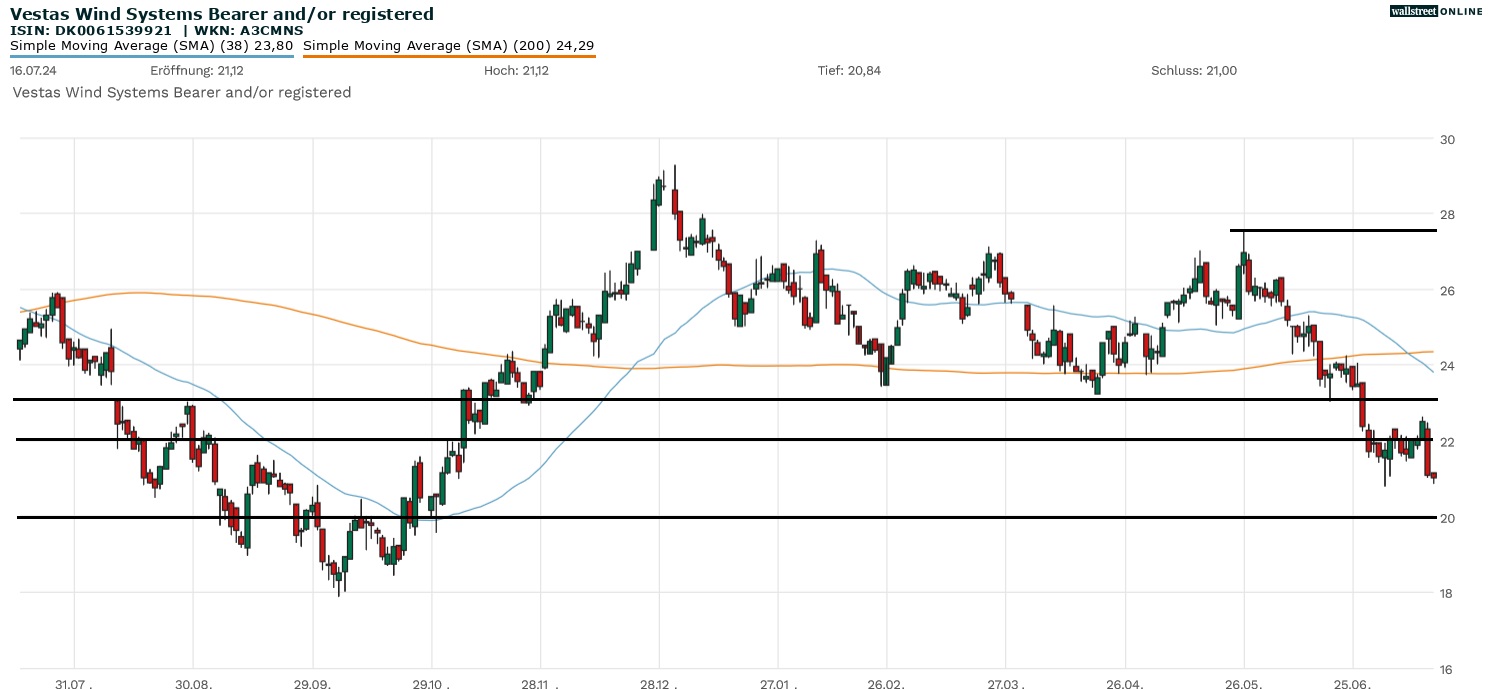Click the orange line under SMA (200)

click(448, 56)
